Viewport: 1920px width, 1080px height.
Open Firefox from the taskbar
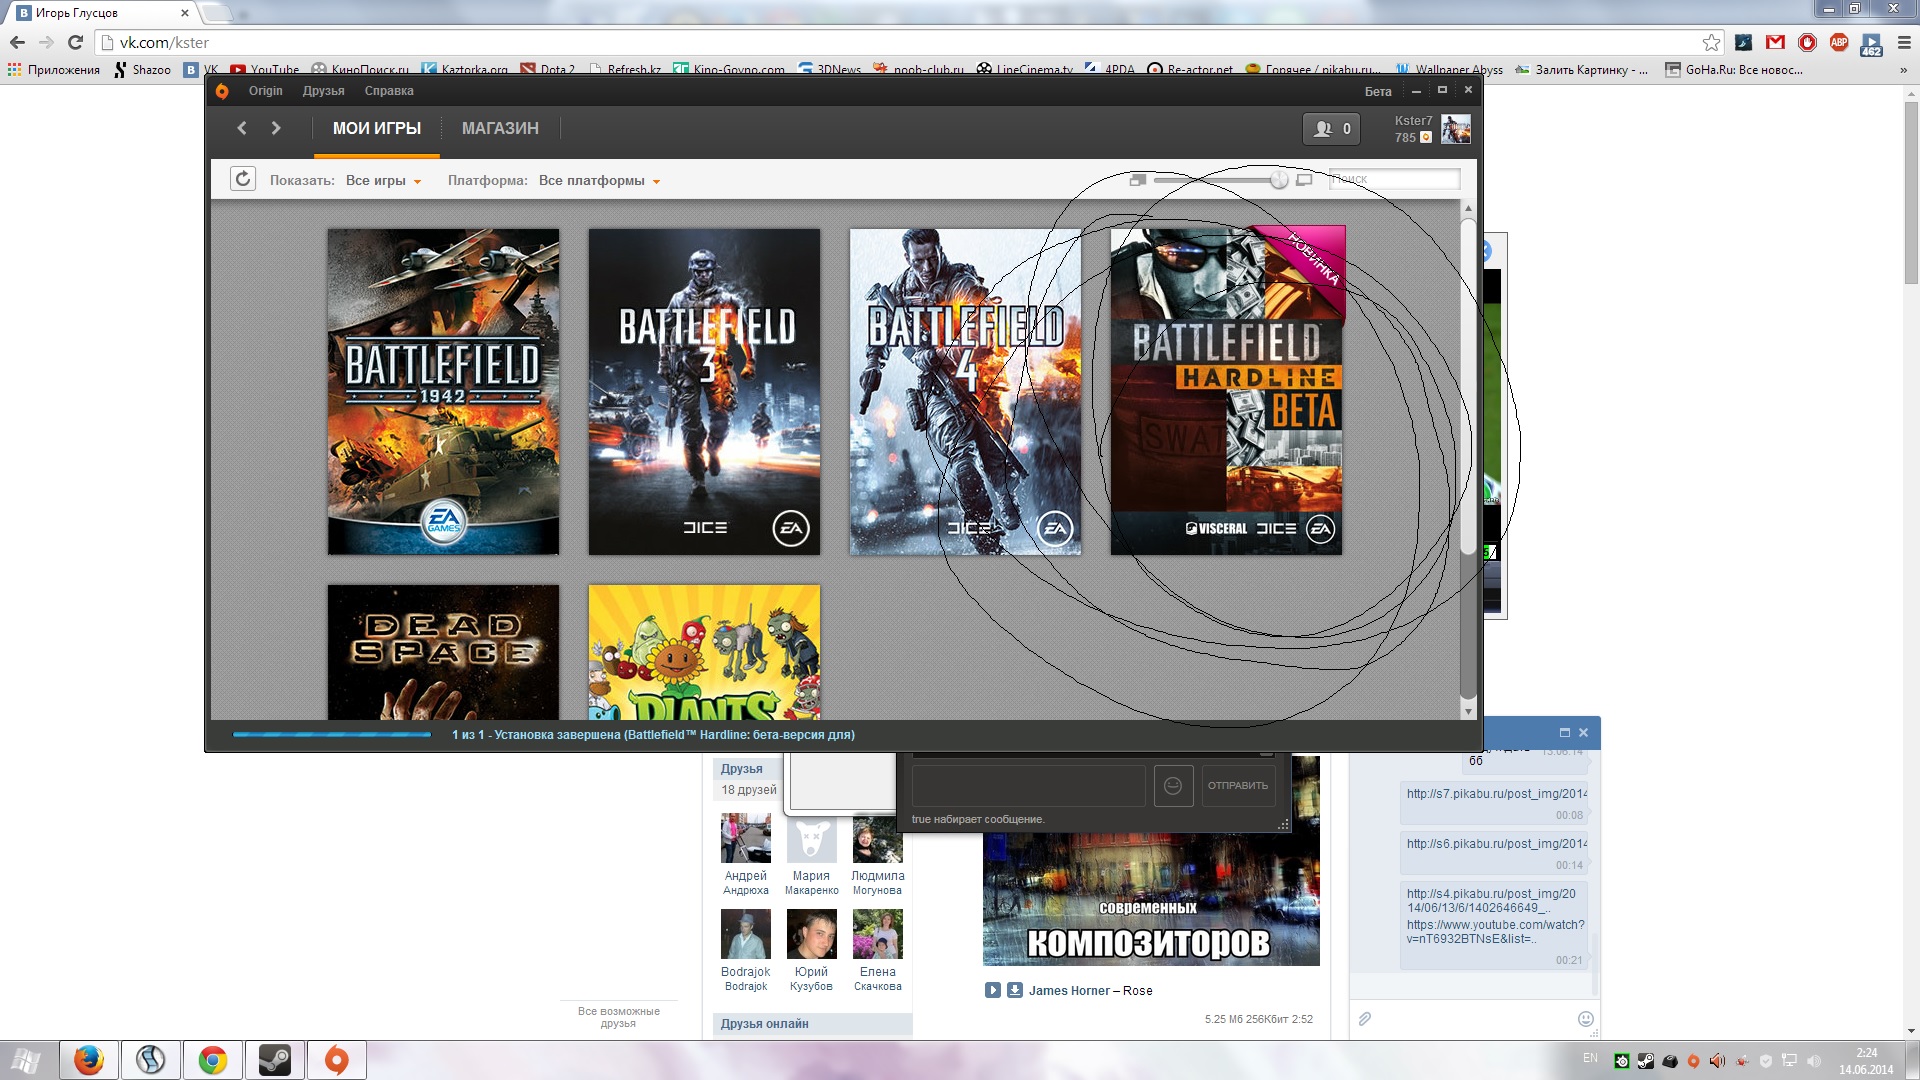point(89,1060)
